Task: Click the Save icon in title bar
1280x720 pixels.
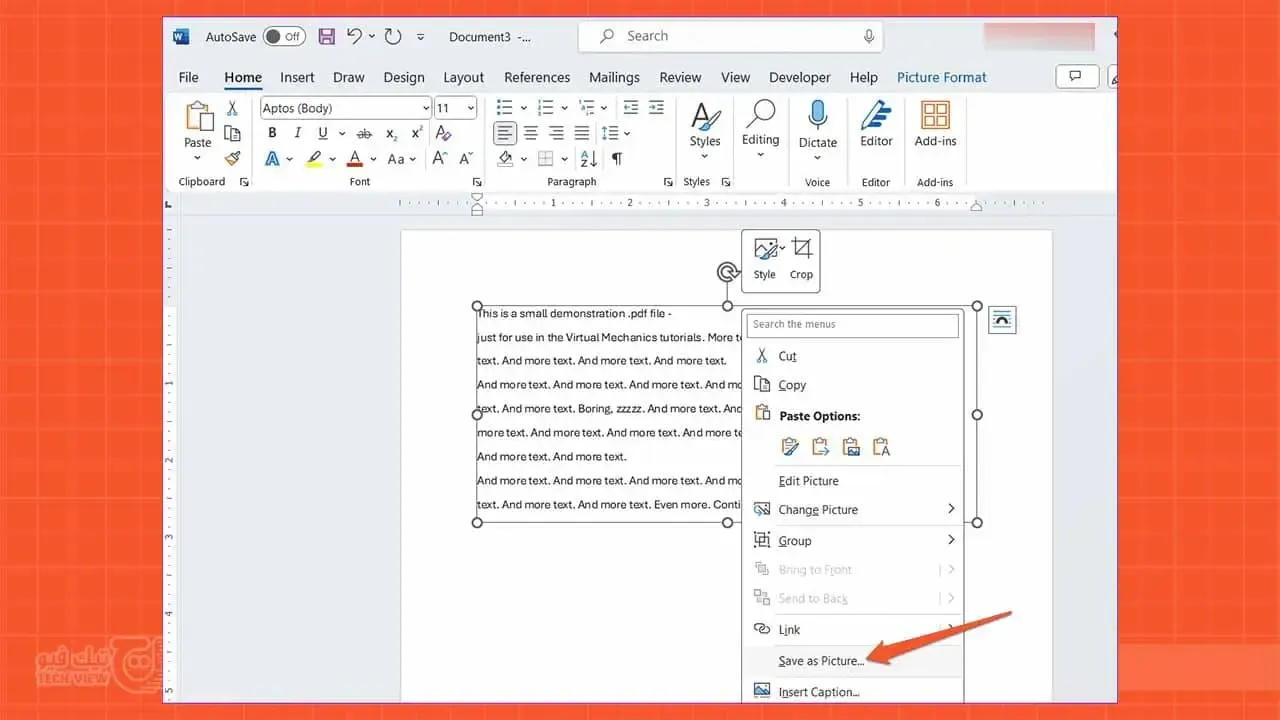Action: point(326,36)
